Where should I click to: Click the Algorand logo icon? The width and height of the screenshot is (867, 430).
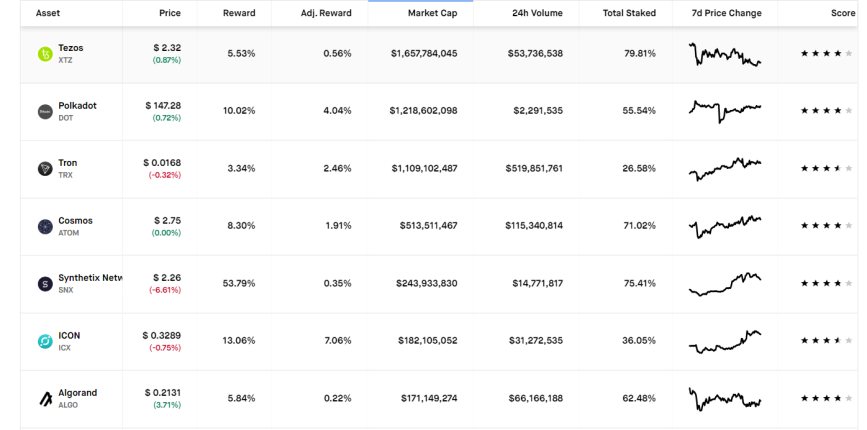pyautogui.click(x=45, y=398)
